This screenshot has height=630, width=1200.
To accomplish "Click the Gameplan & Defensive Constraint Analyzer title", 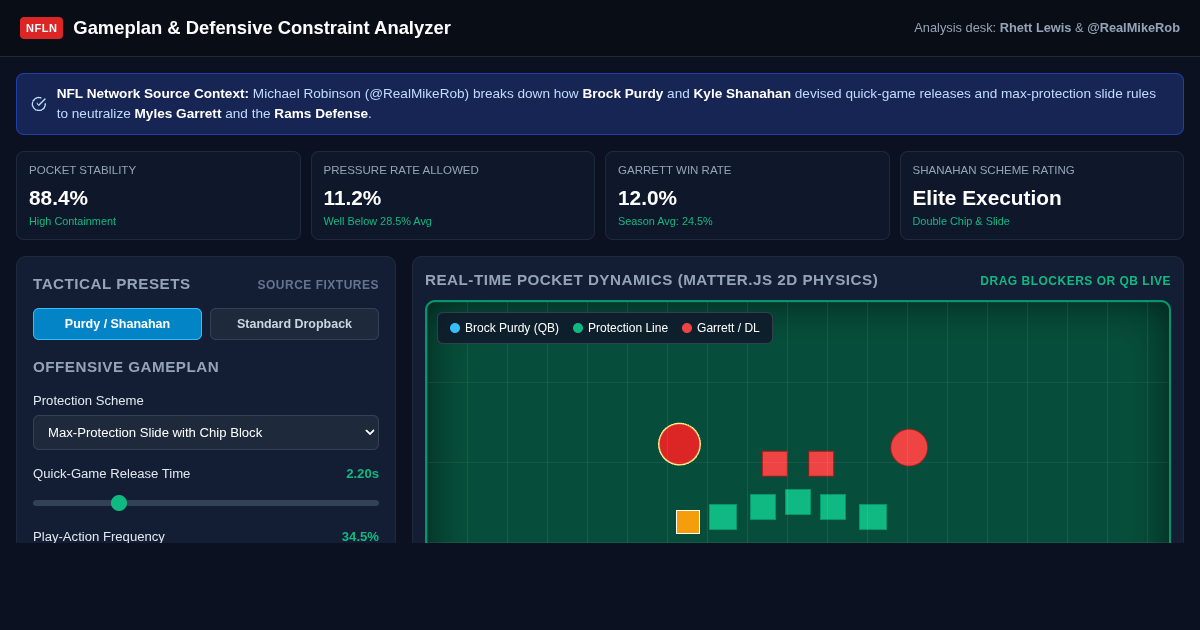I will 262,28.
